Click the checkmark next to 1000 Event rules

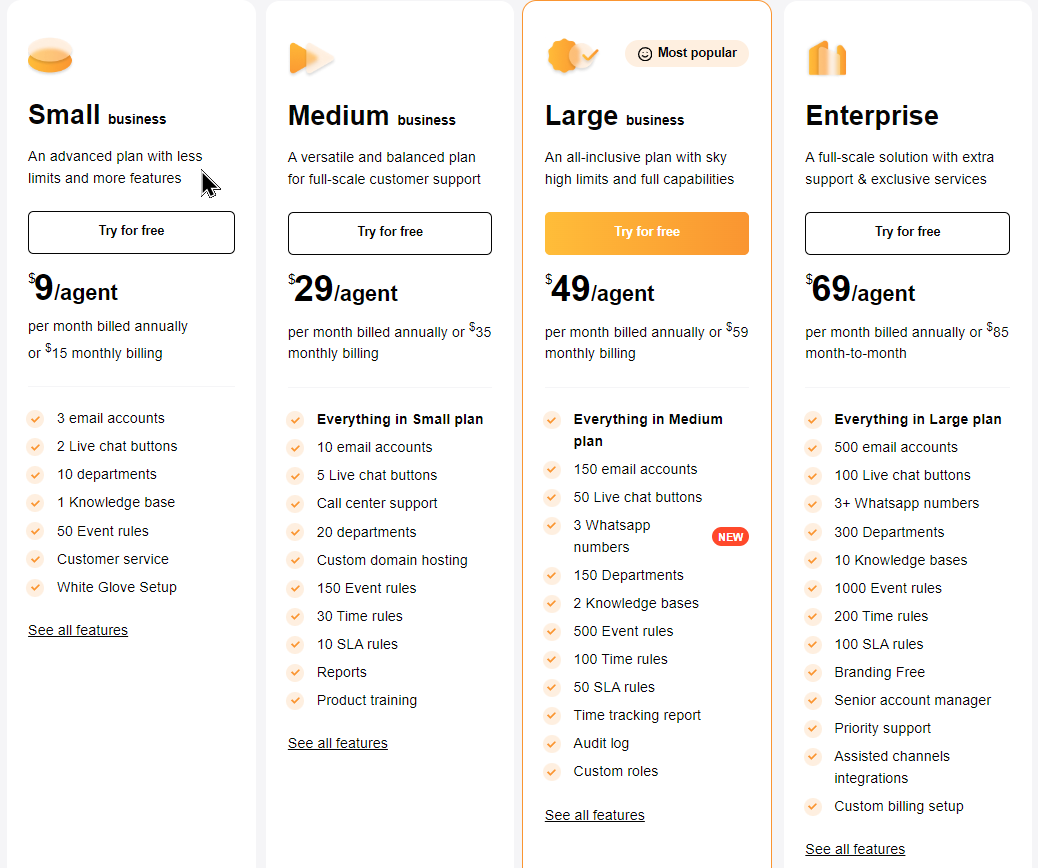pyautogui.click(x=813, y=588)
